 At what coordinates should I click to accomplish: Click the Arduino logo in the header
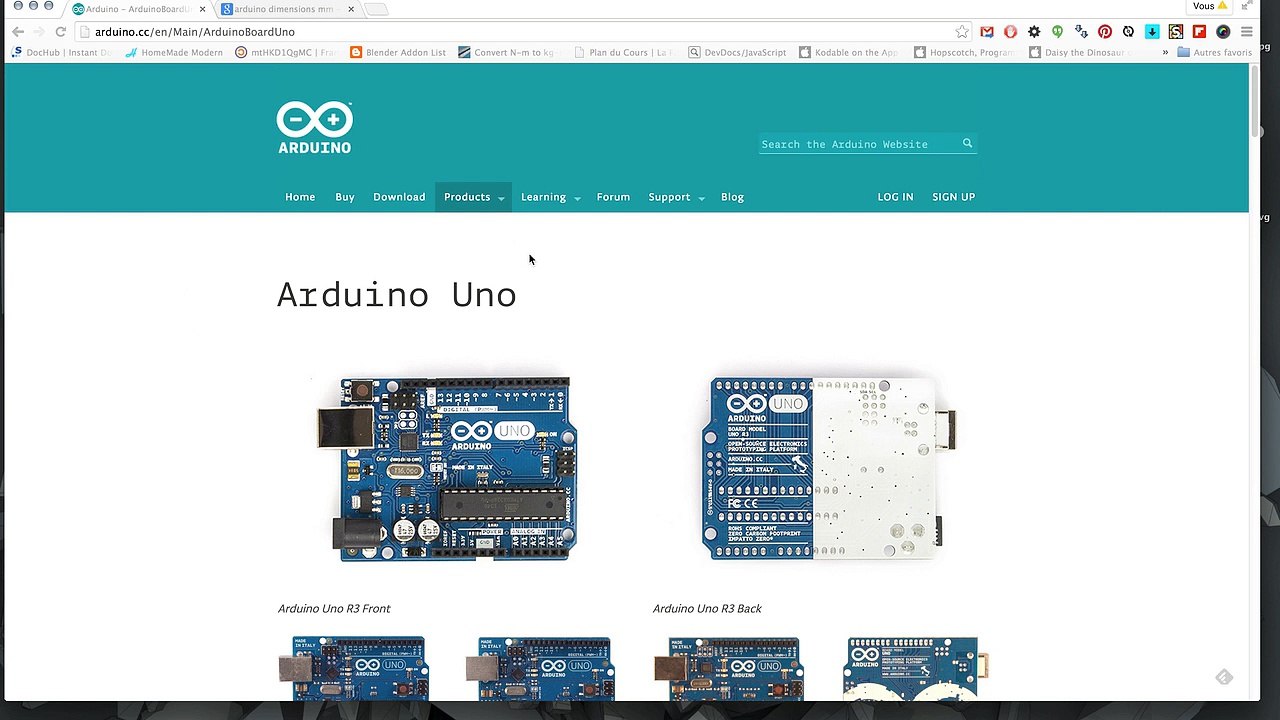tap(314, 128)
